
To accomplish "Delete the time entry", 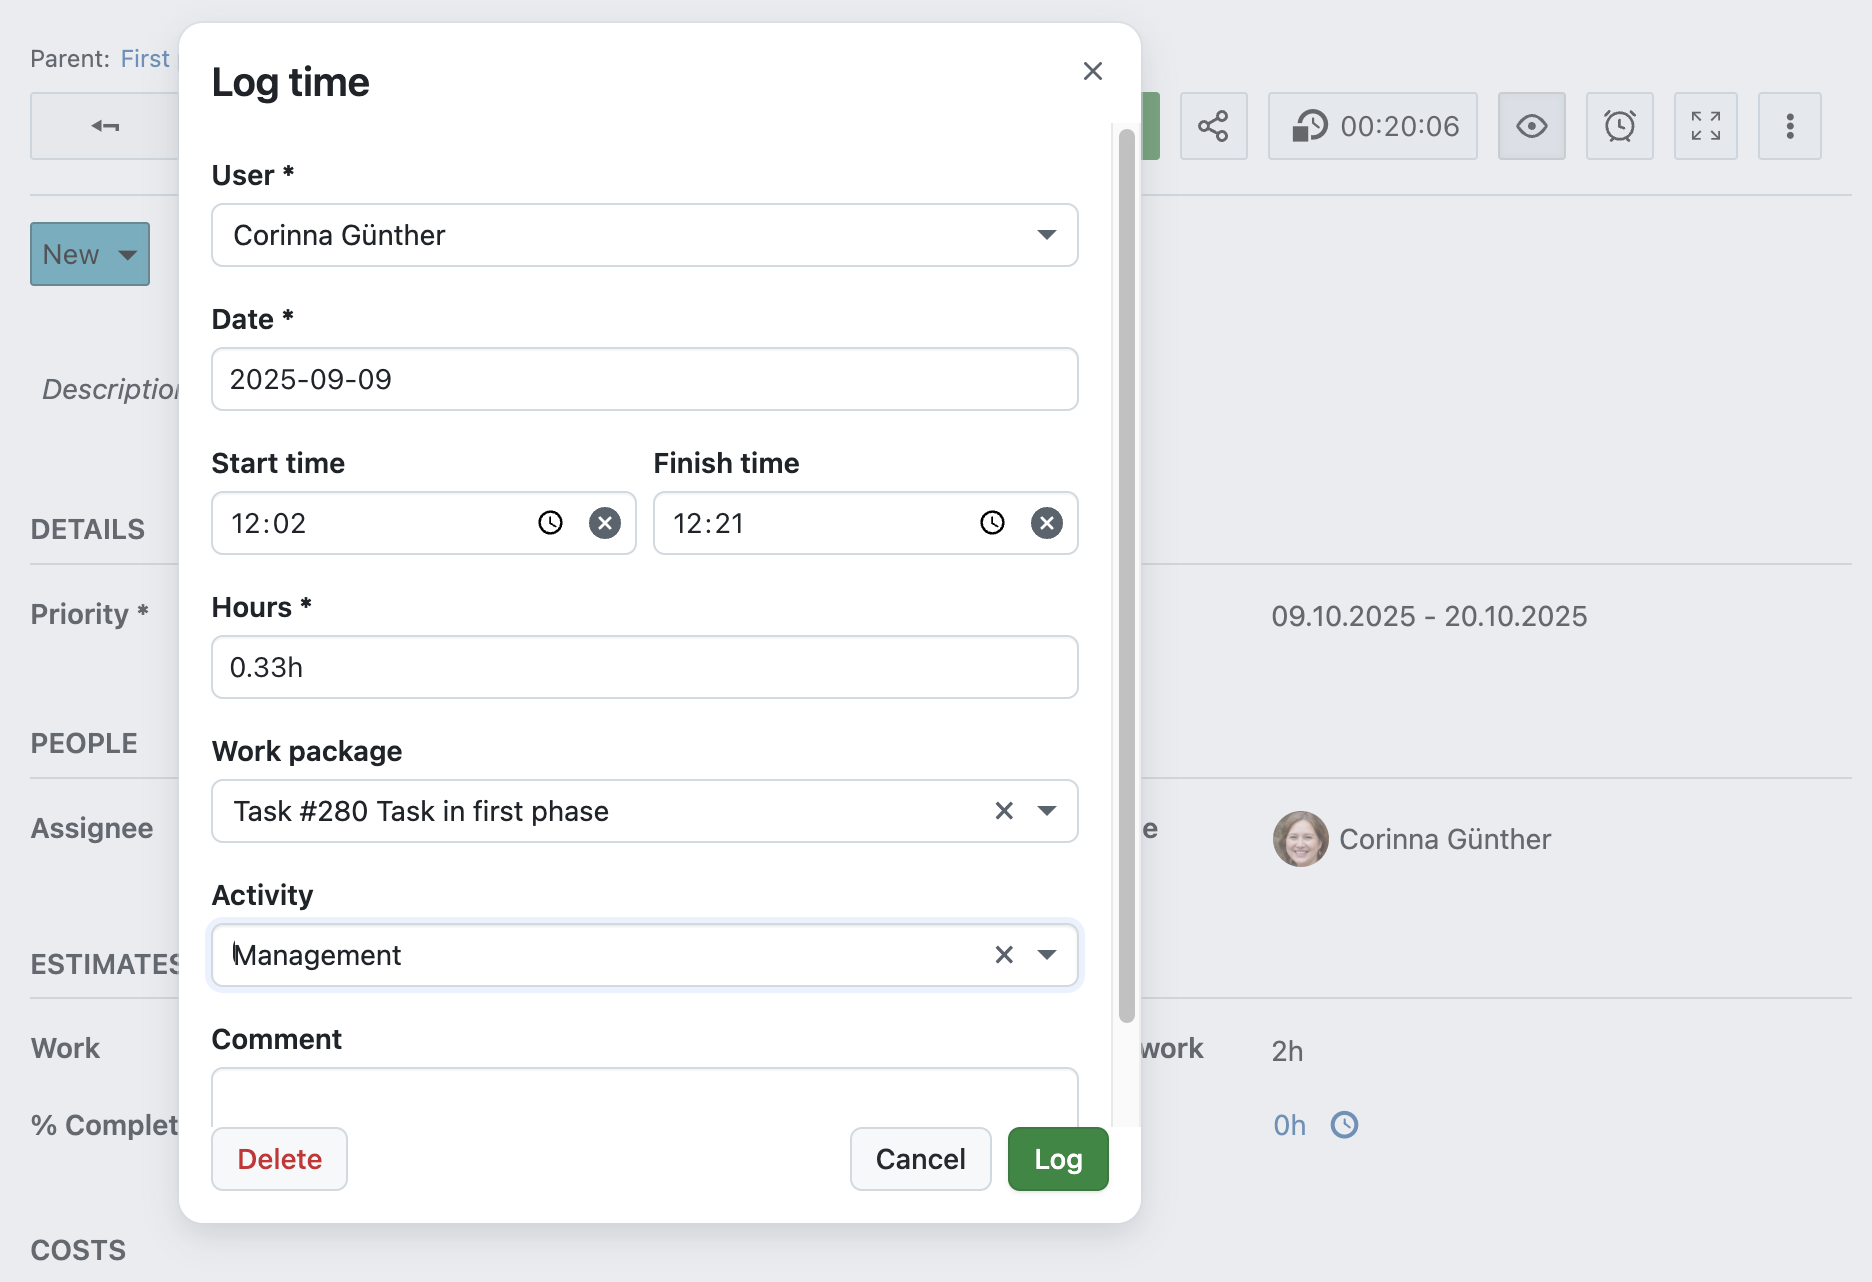I will [279, 1159].
